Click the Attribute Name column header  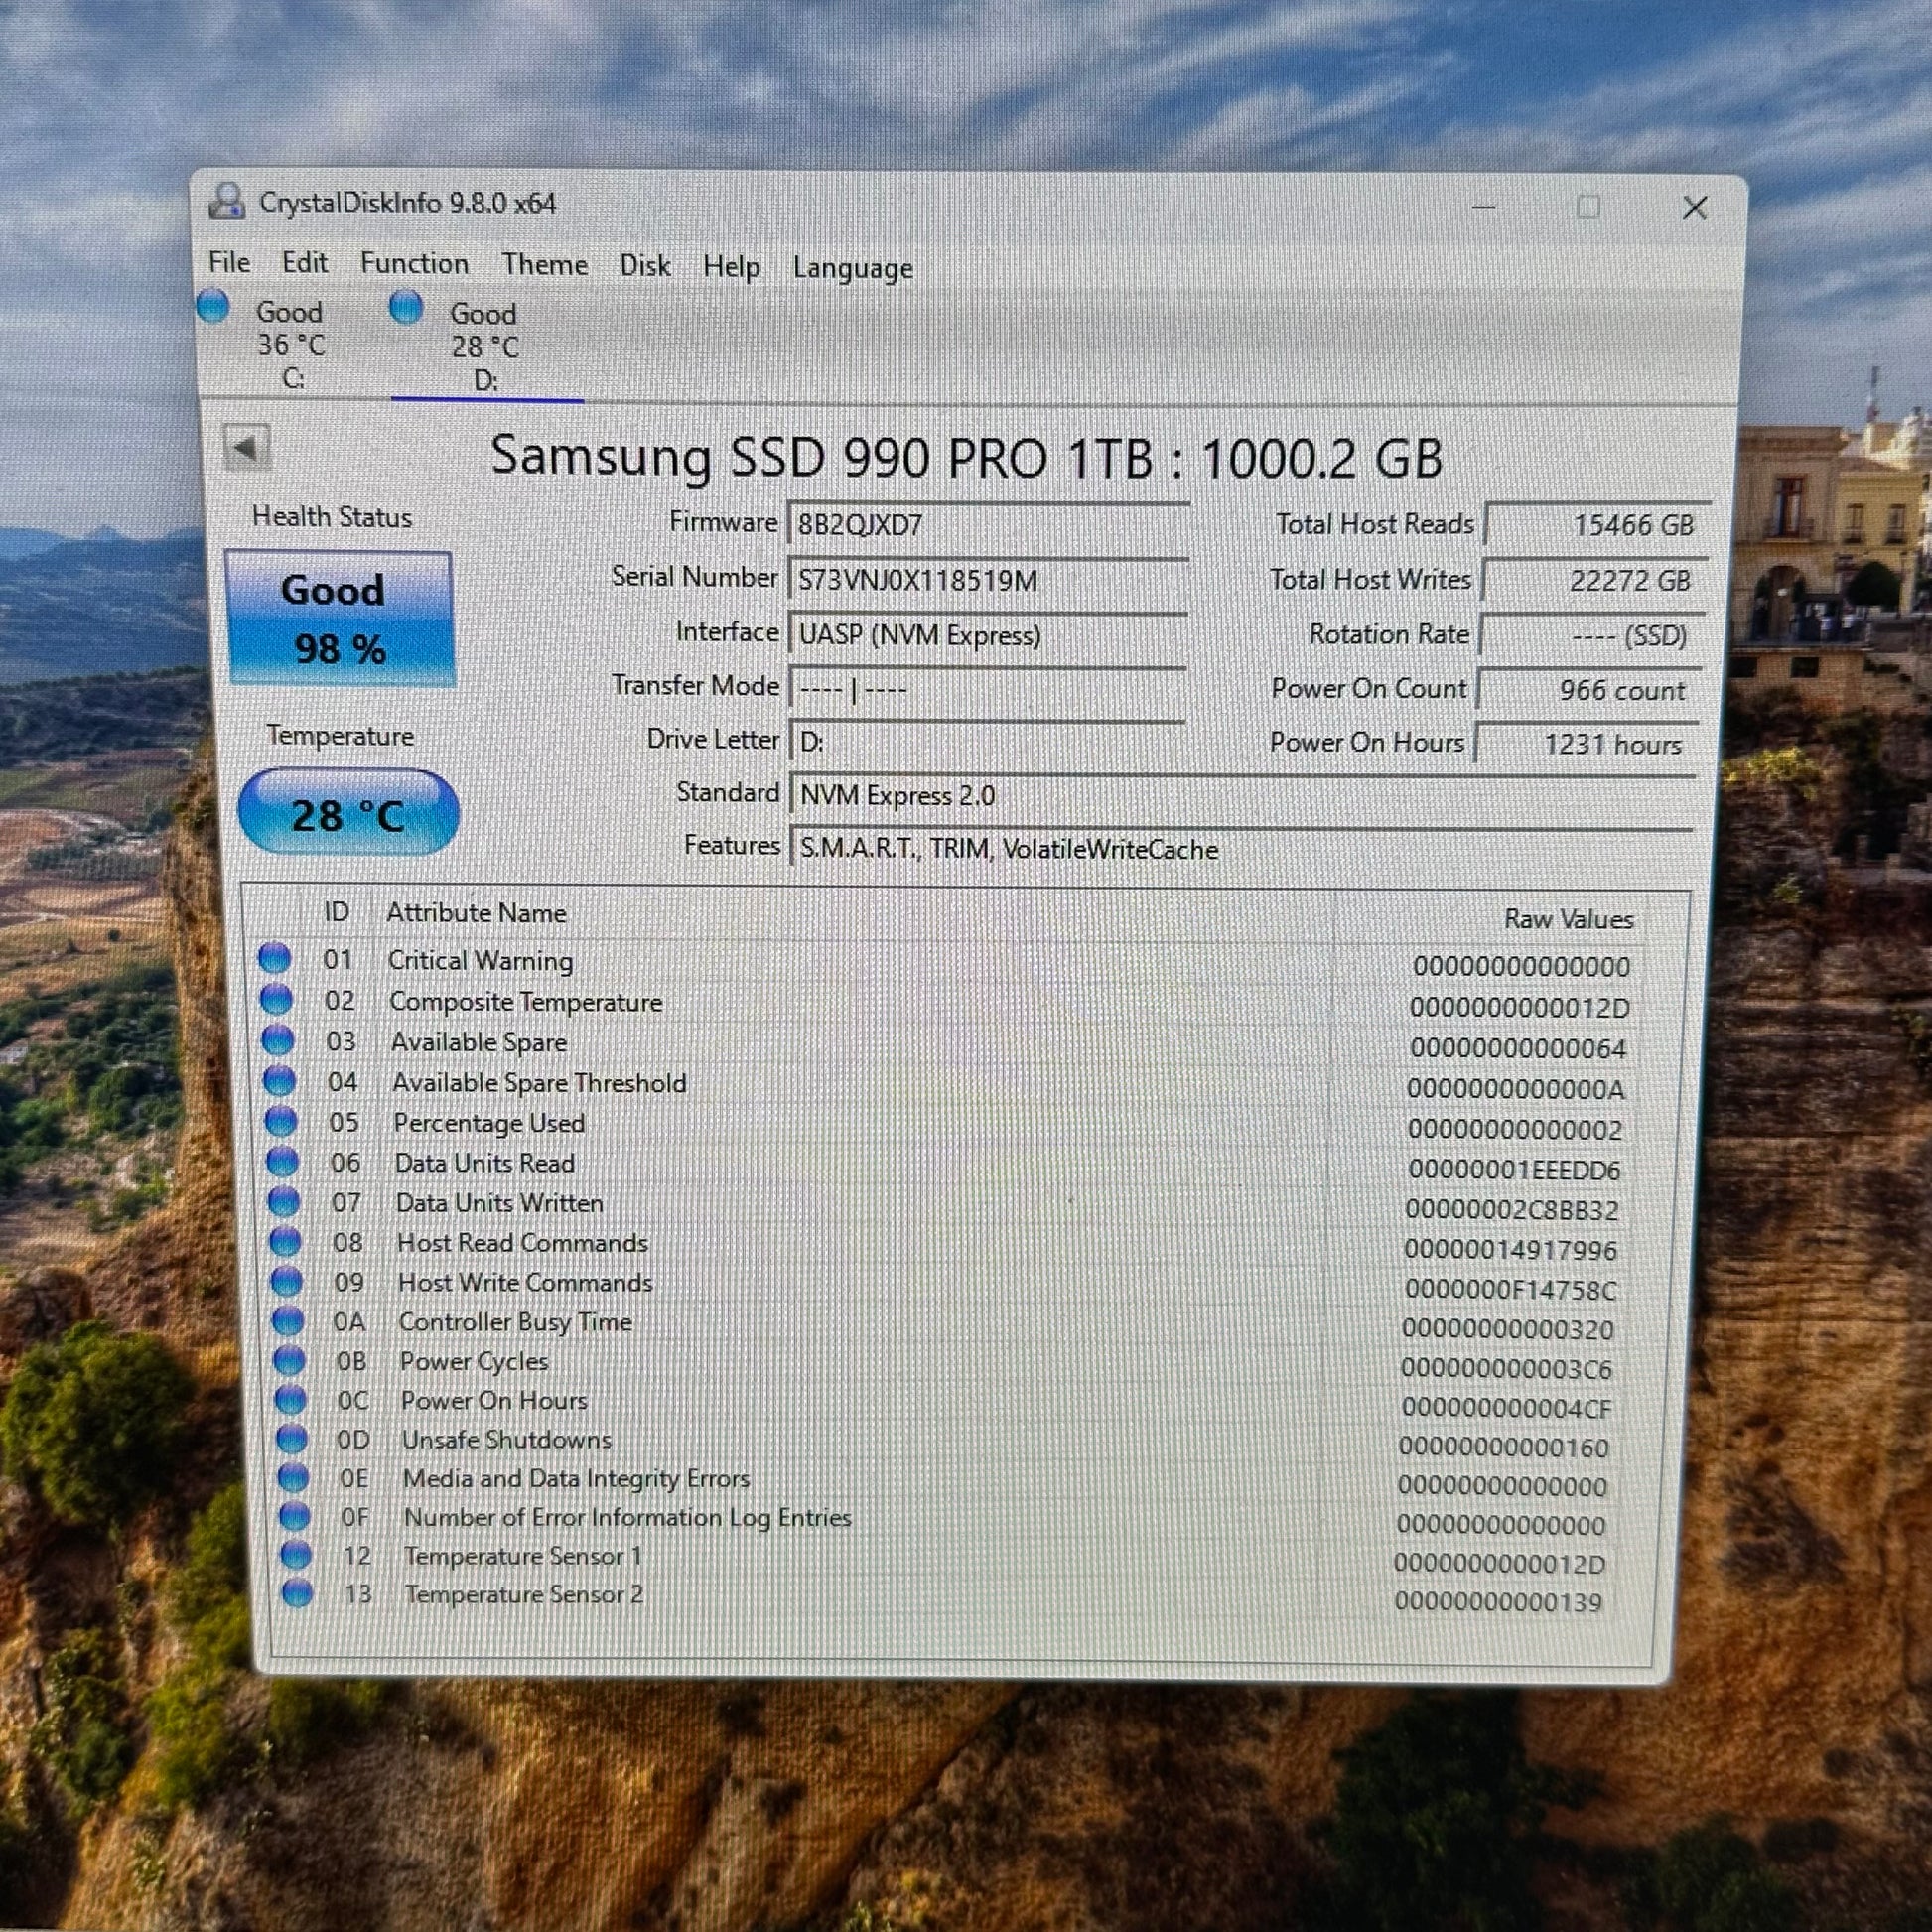[476, 913]
